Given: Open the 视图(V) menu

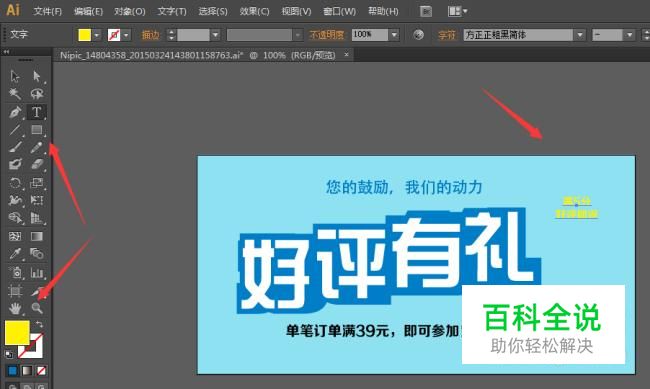Looking at the screenshot, I should click(296, 11).
